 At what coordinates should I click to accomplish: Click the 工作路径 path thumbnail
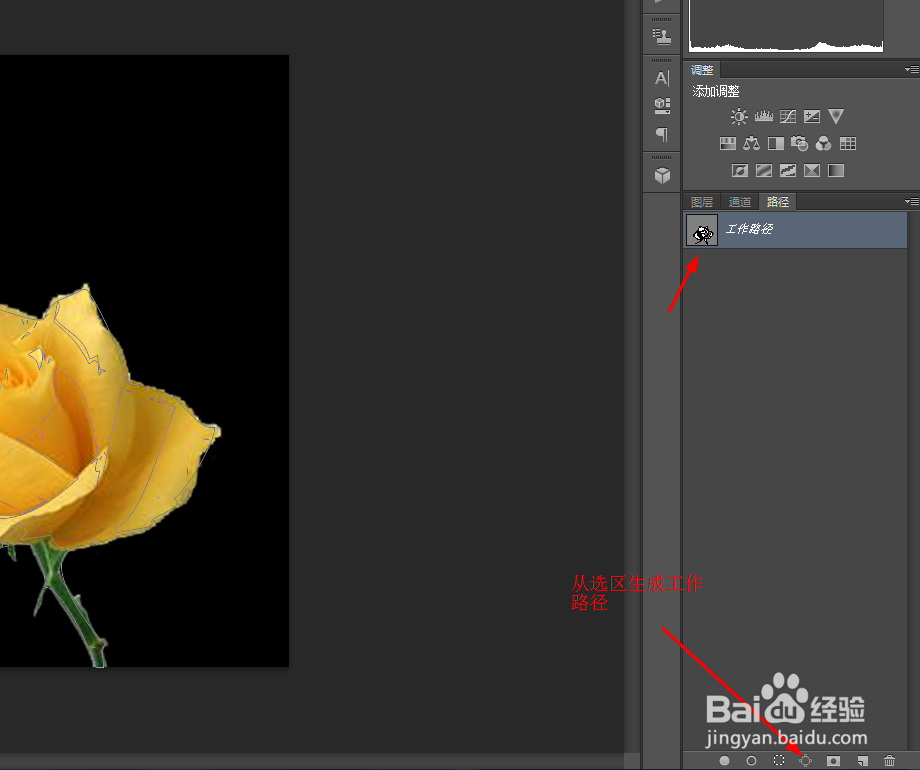(702, 229)
